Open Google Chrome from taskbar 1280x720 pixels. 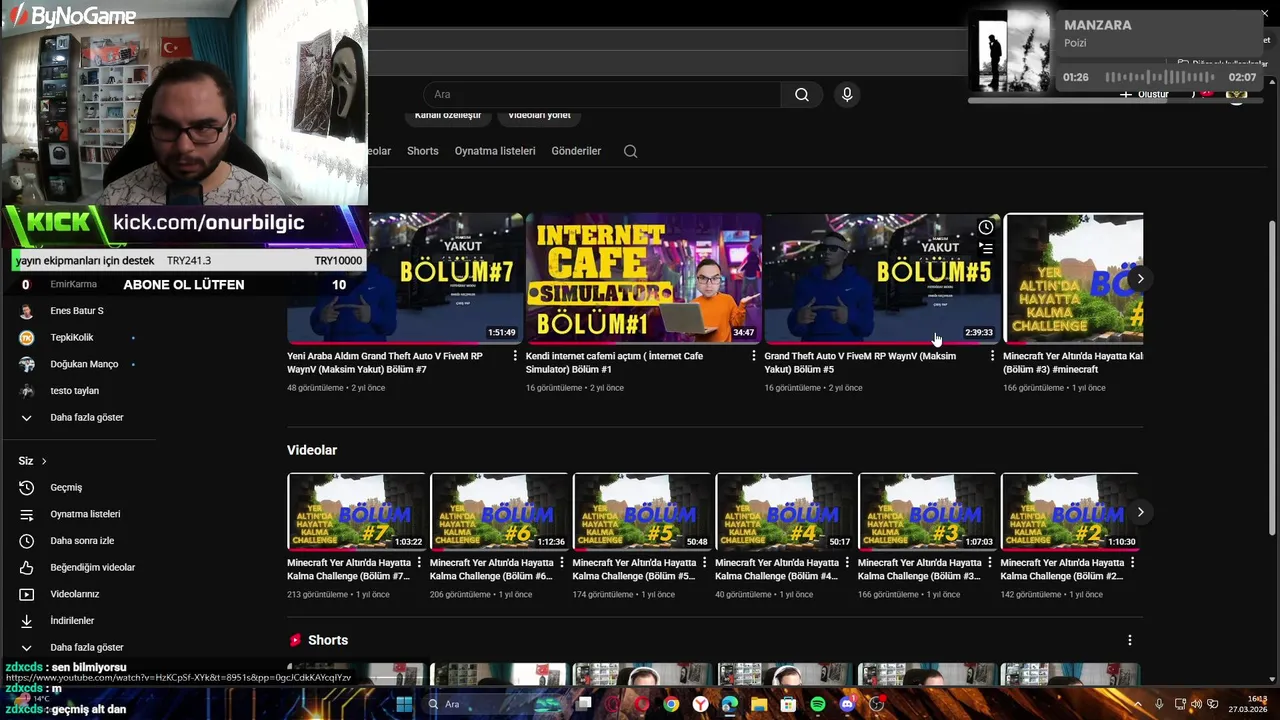coord(671,704)
